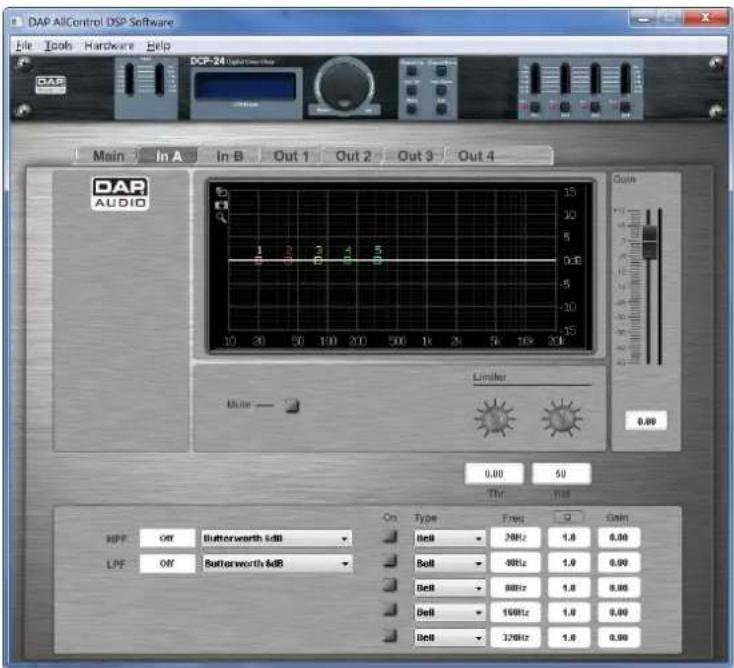Screen dimensions: 734x668
Task: Click the blue LCD display on the rack unit
Action: click(245, 86)
